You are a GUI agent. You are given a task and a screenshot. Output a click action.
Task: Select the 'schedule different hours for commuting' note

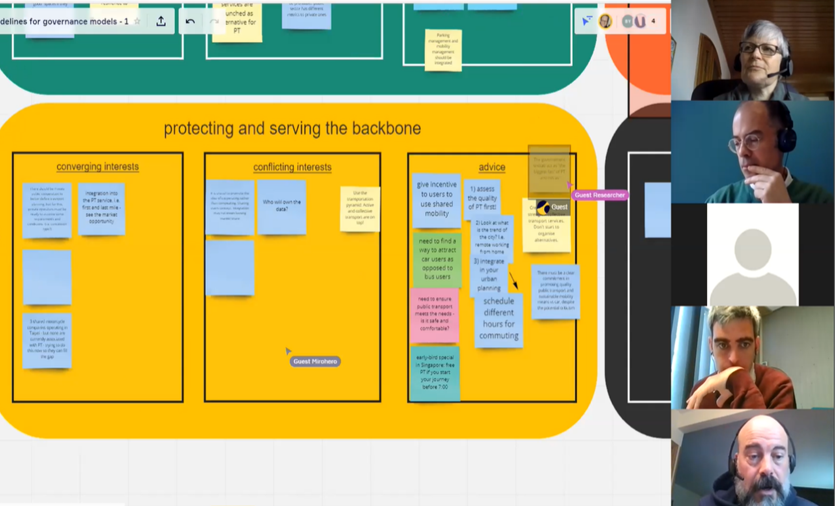[499, 321]
